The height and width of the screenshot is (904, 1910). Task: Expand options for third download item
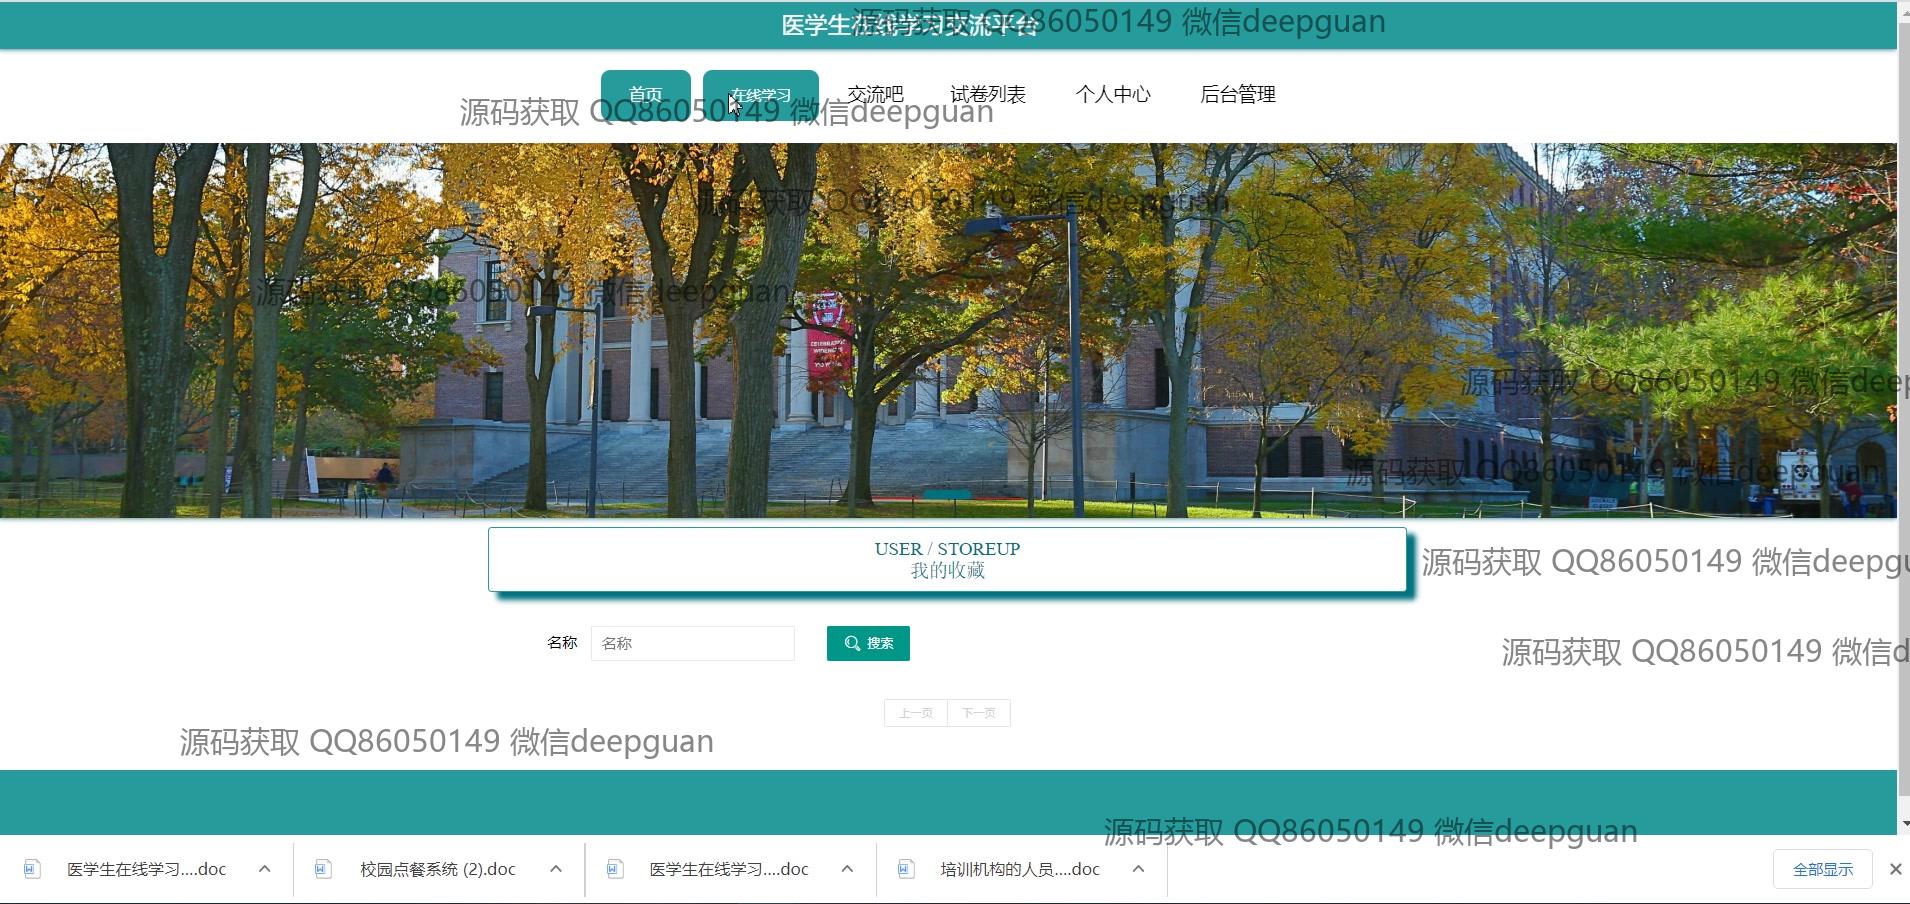(x=847, y=869)
